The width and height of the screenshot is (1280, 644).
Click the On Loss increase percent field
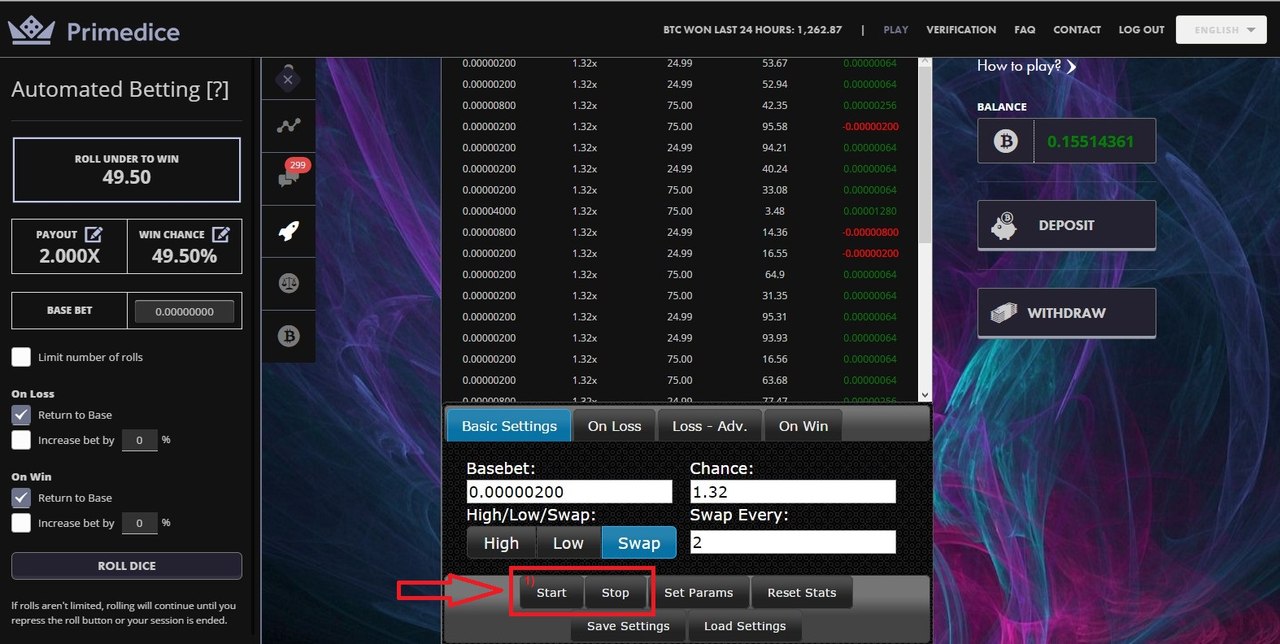tap(139, 440)
